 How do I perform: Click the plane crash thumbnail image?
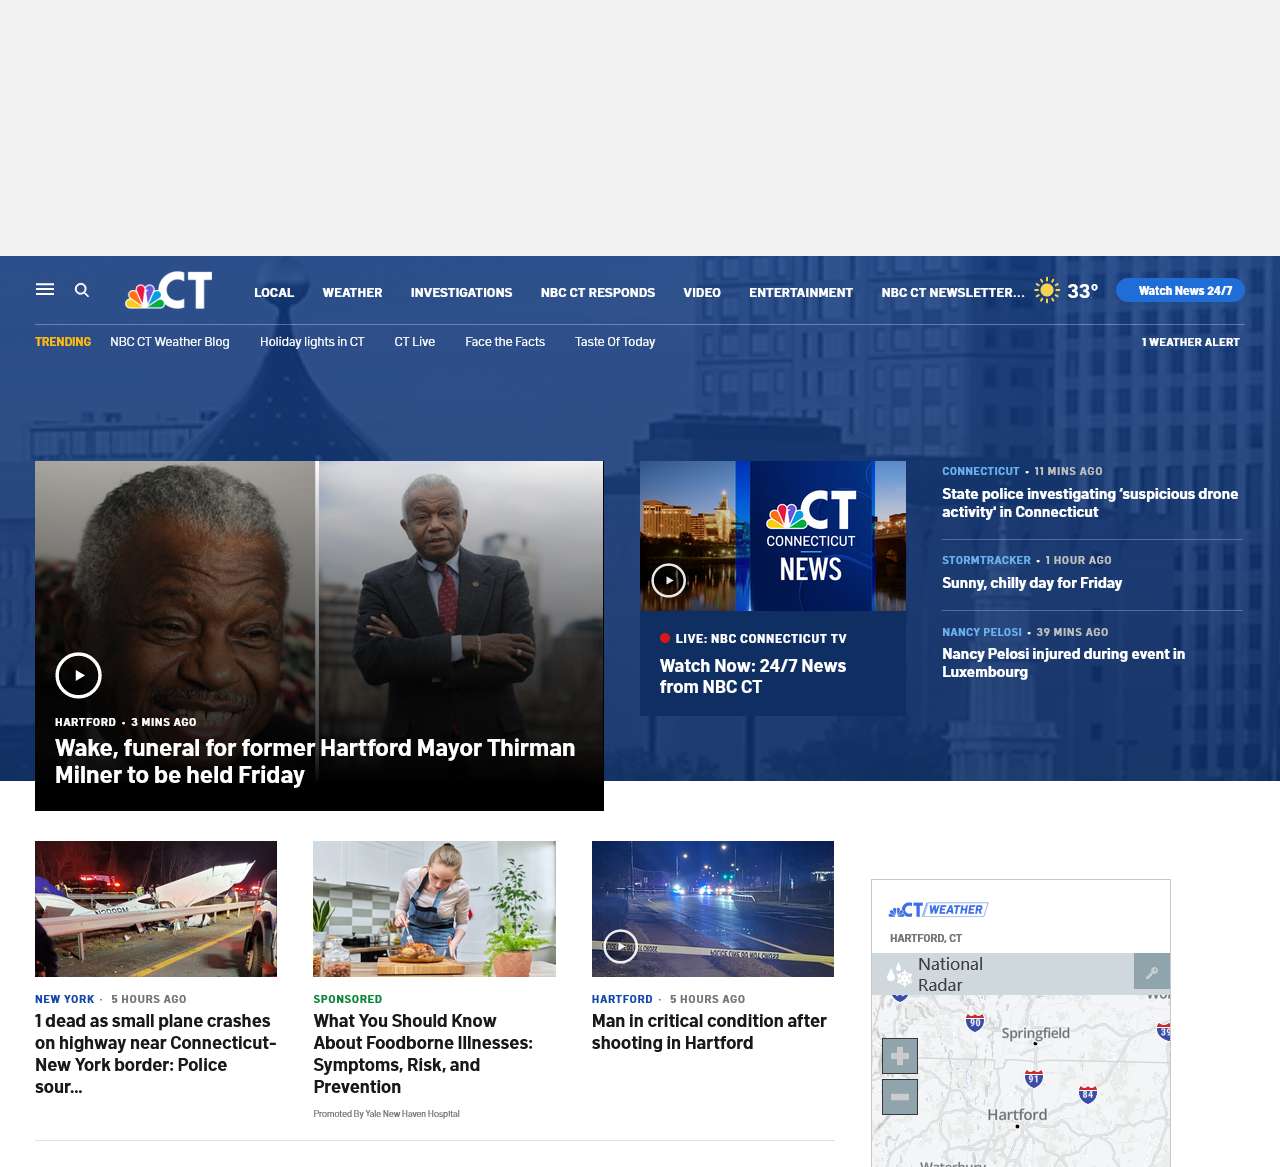click(156, 909)
